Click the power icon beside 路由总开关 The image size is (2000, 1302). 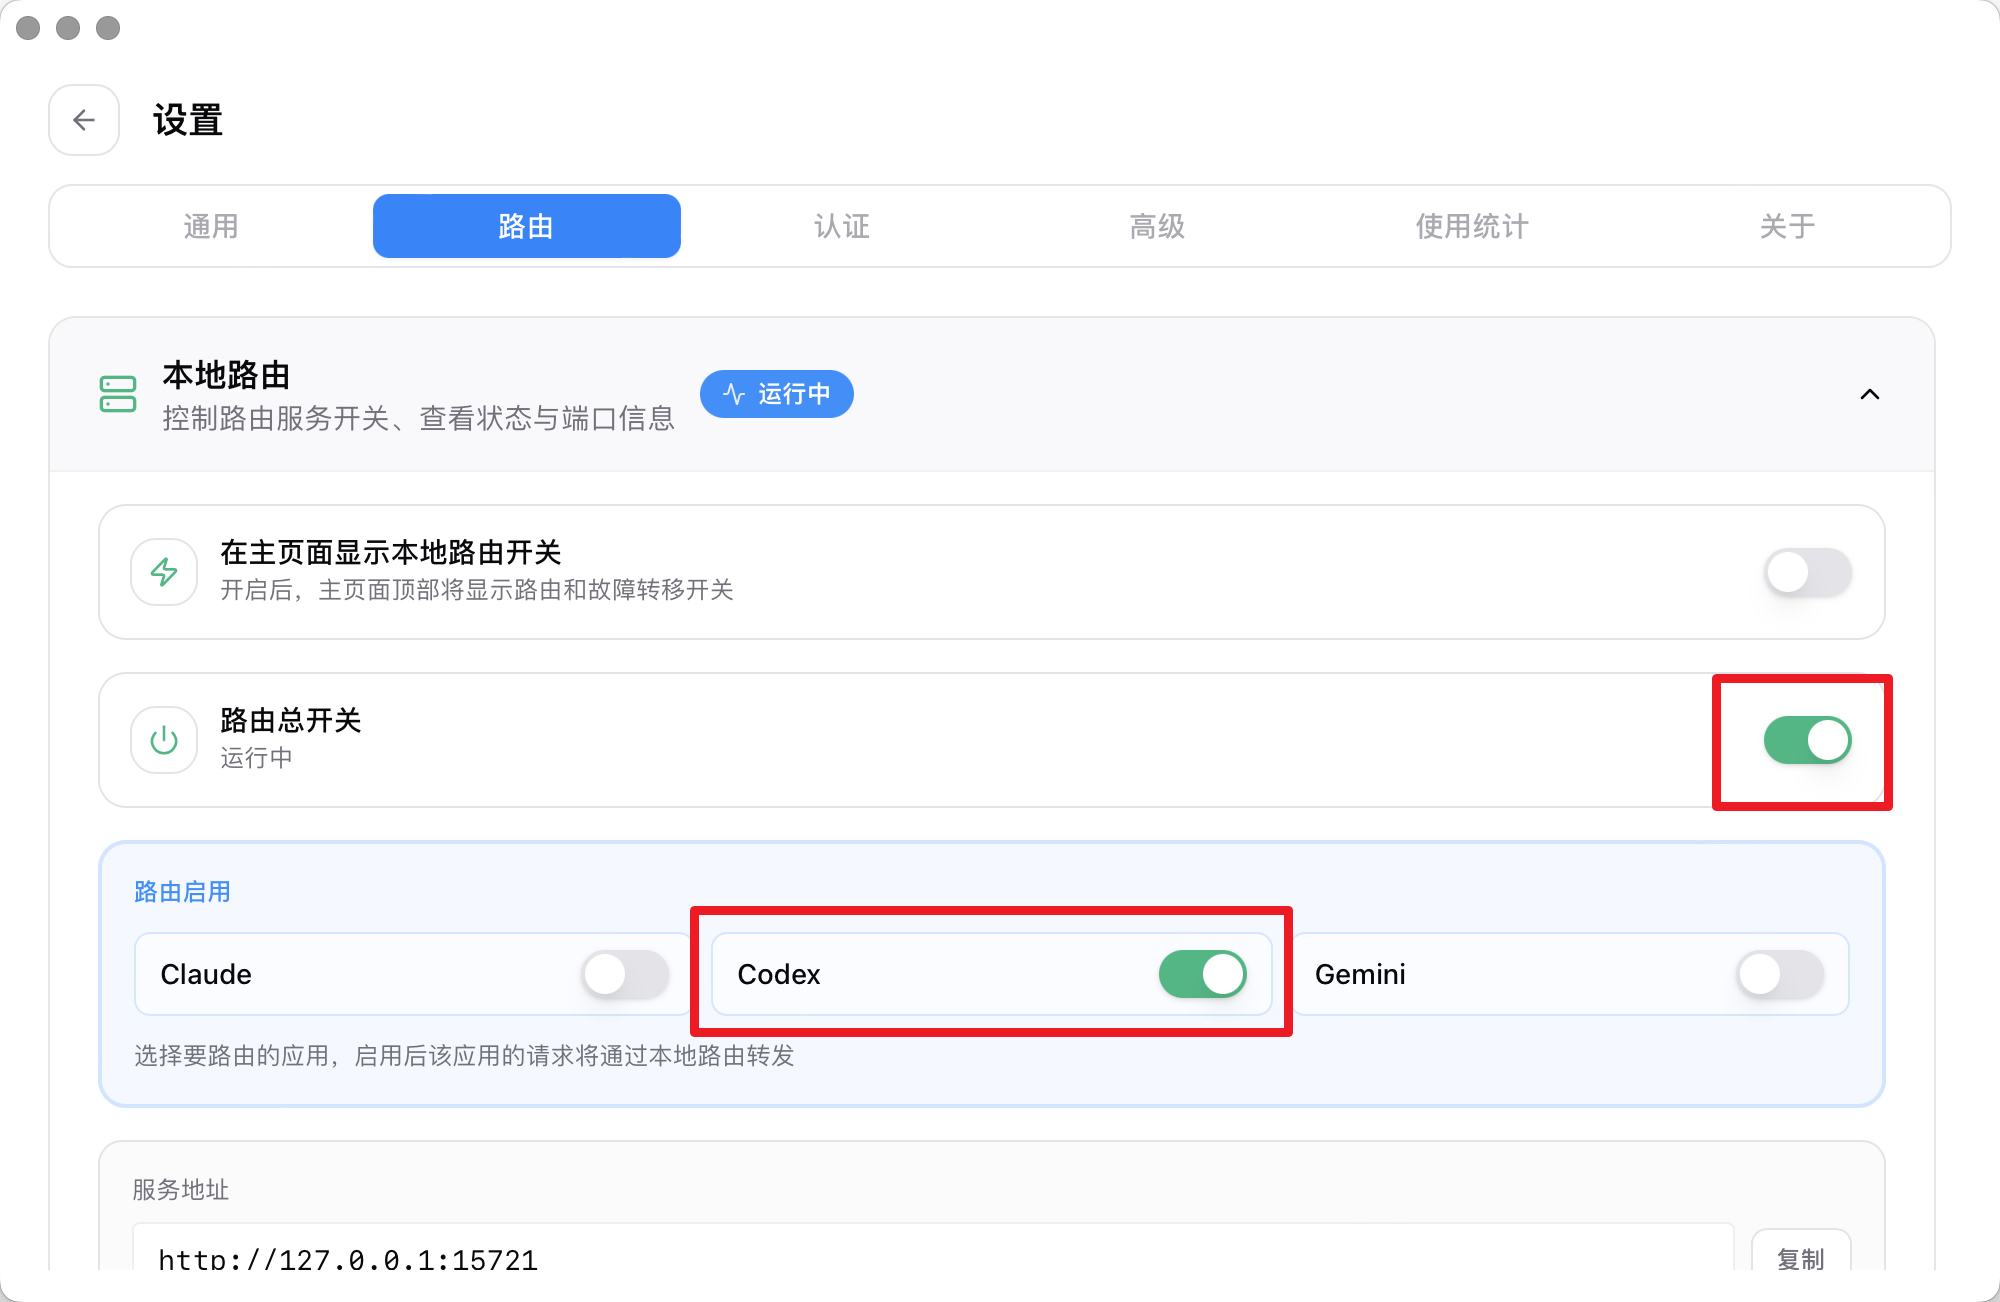click(164, 740)
